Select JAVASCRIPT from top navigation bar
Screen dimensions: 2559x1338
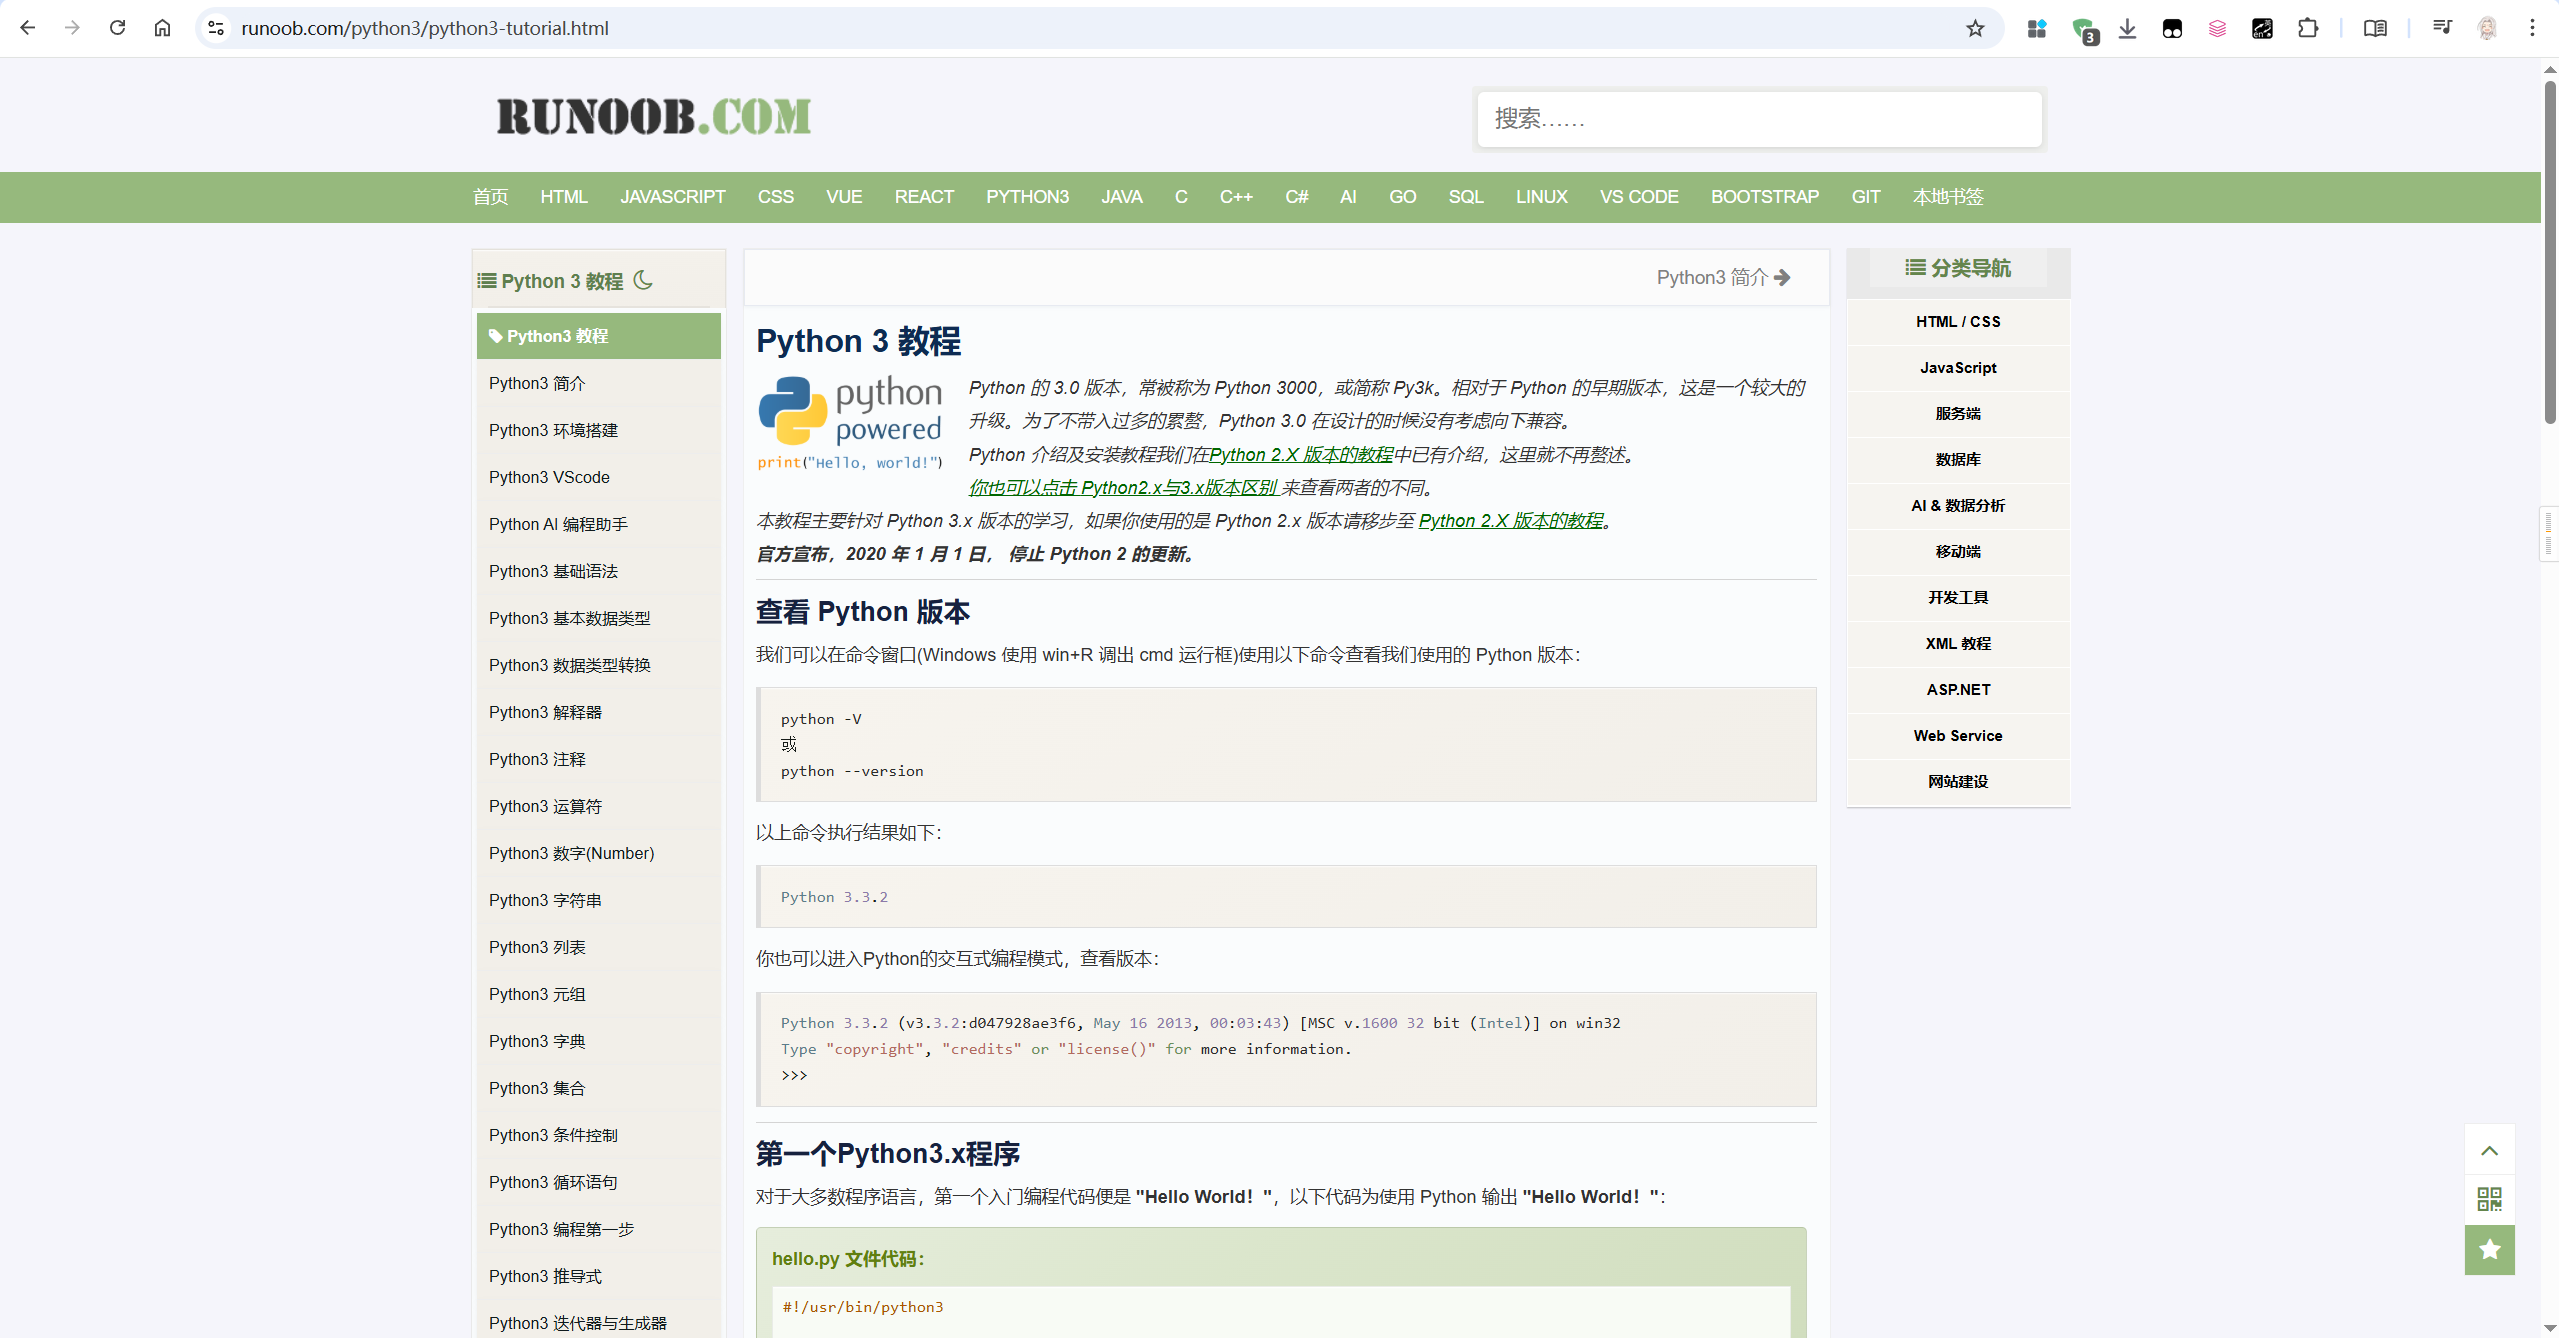(672, 197)
